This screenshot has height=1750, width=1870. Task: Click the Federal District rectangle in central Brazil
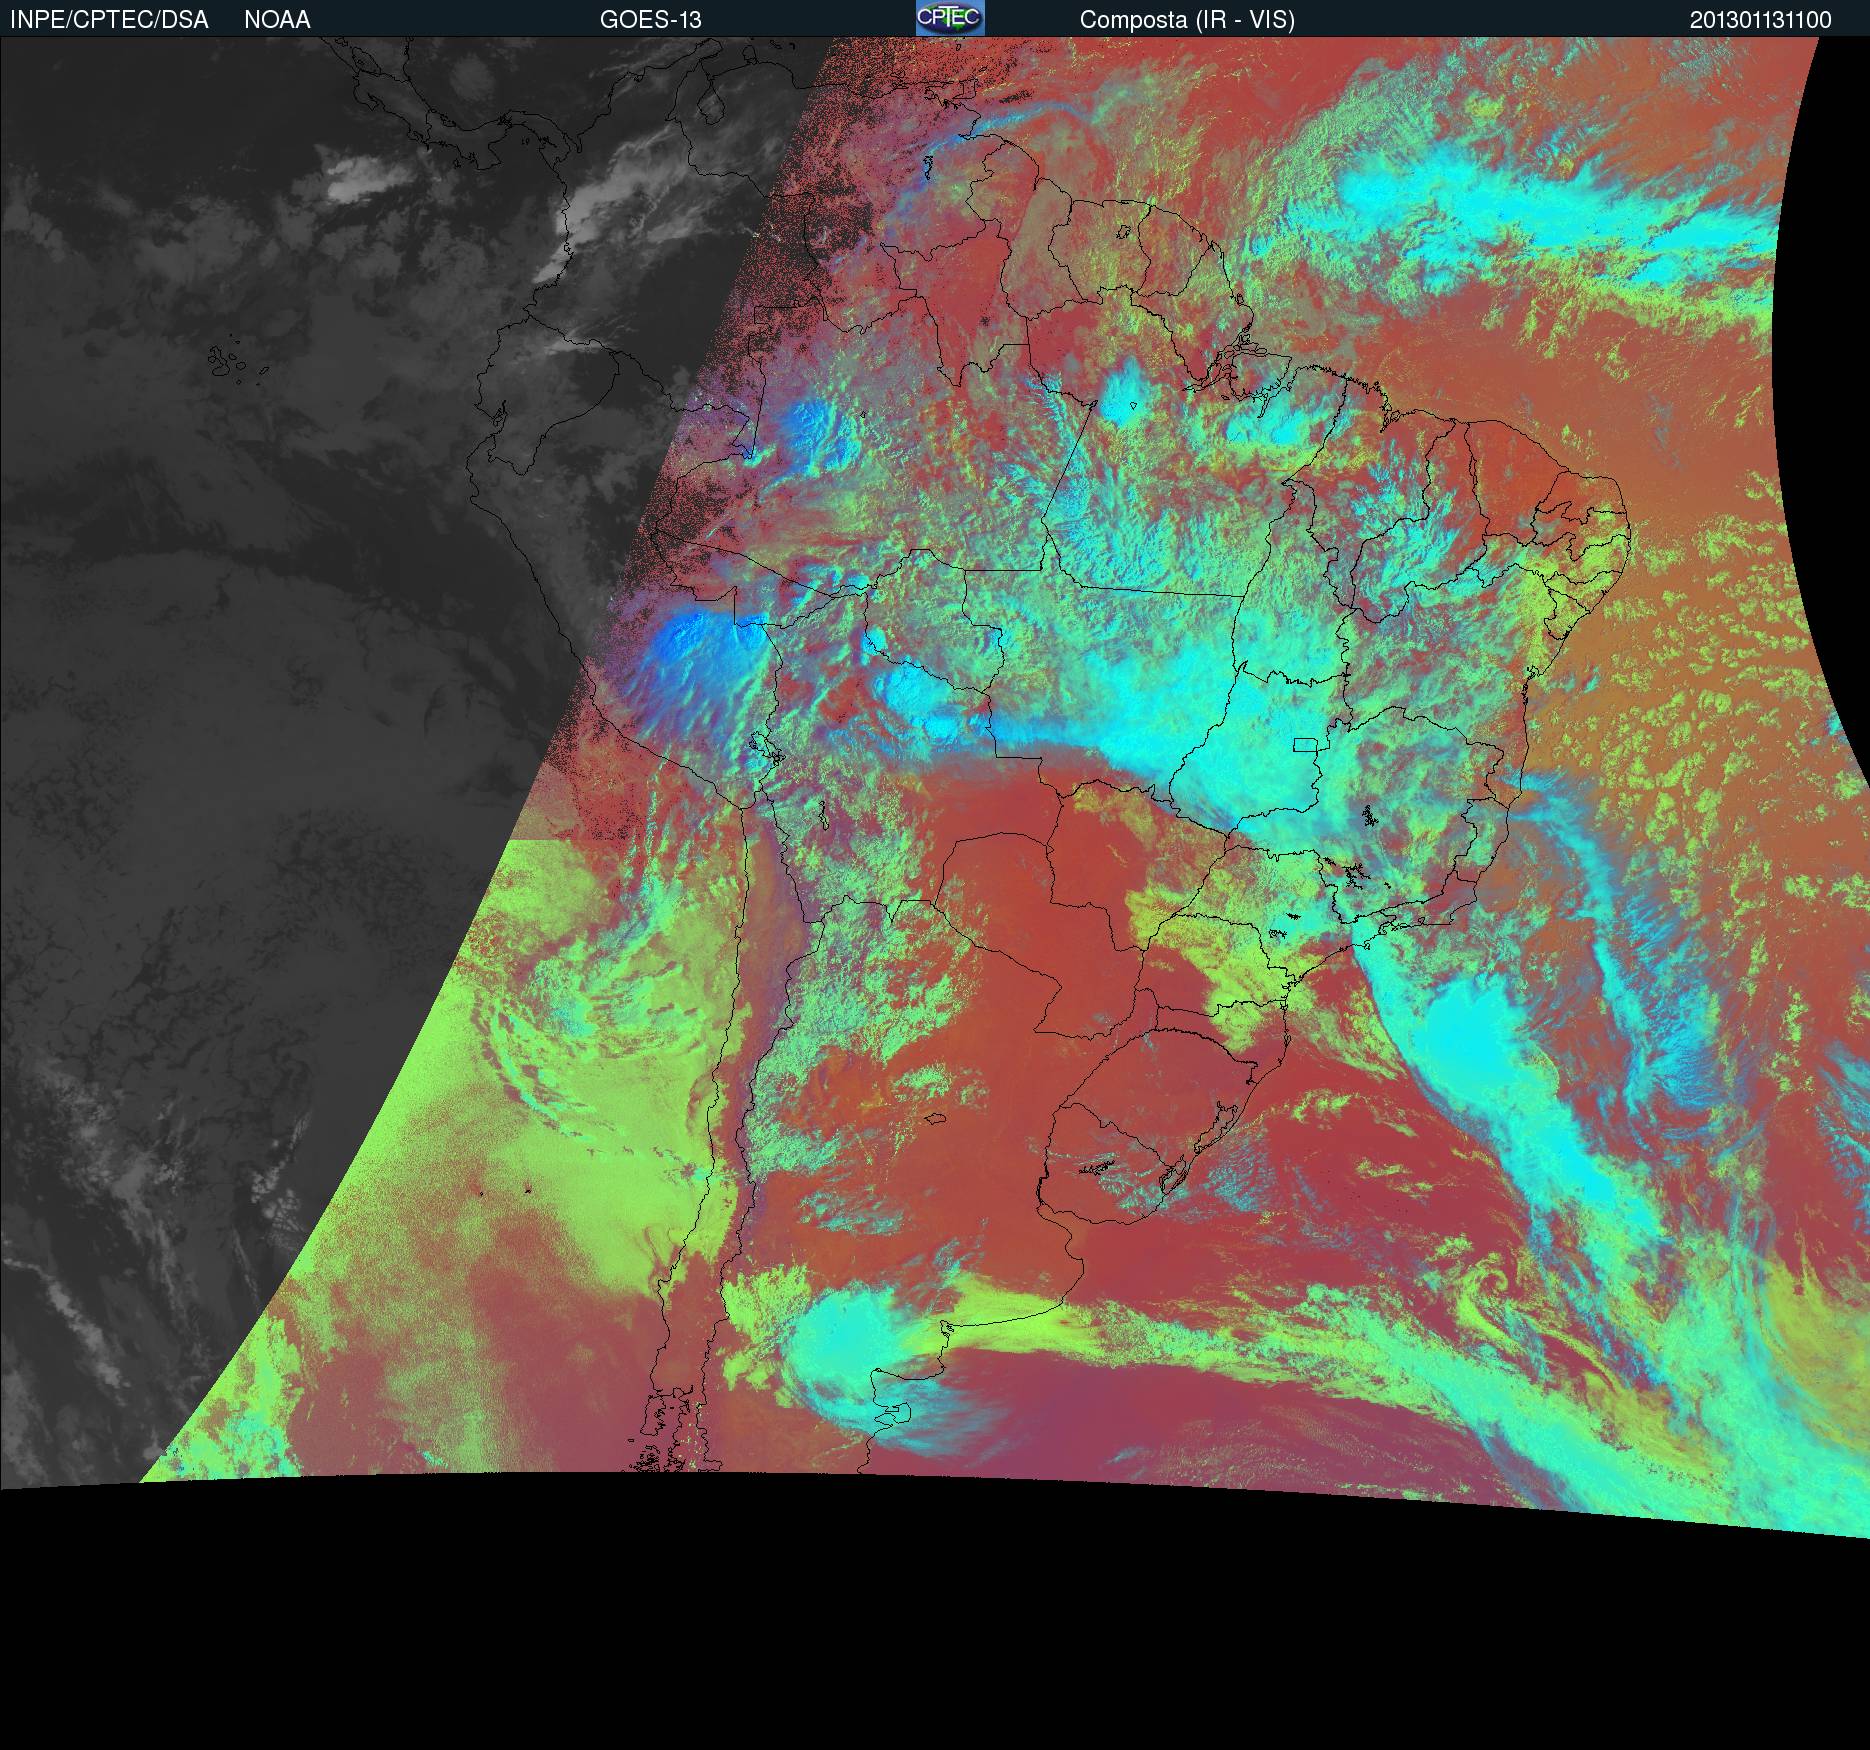1305,744
